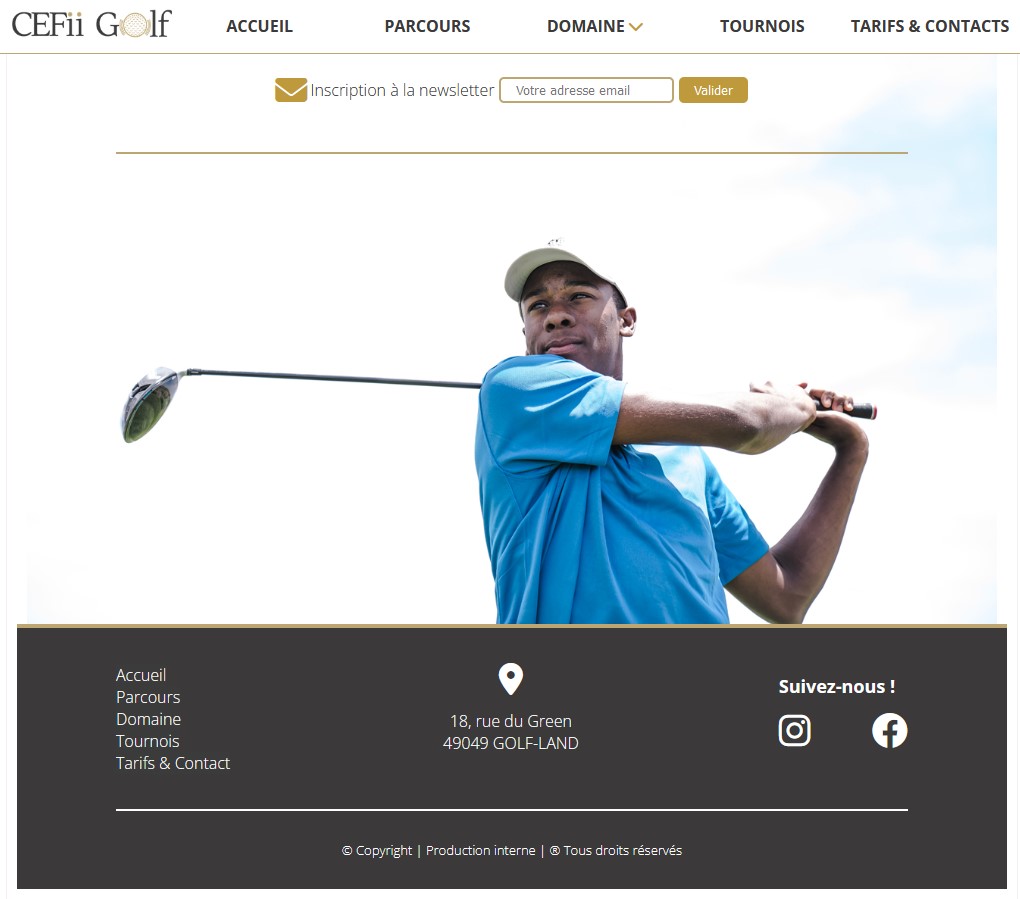Open the Instagram icon in the footer
This screenshot has height=899, width=1020.
click(x=794, y=731)
